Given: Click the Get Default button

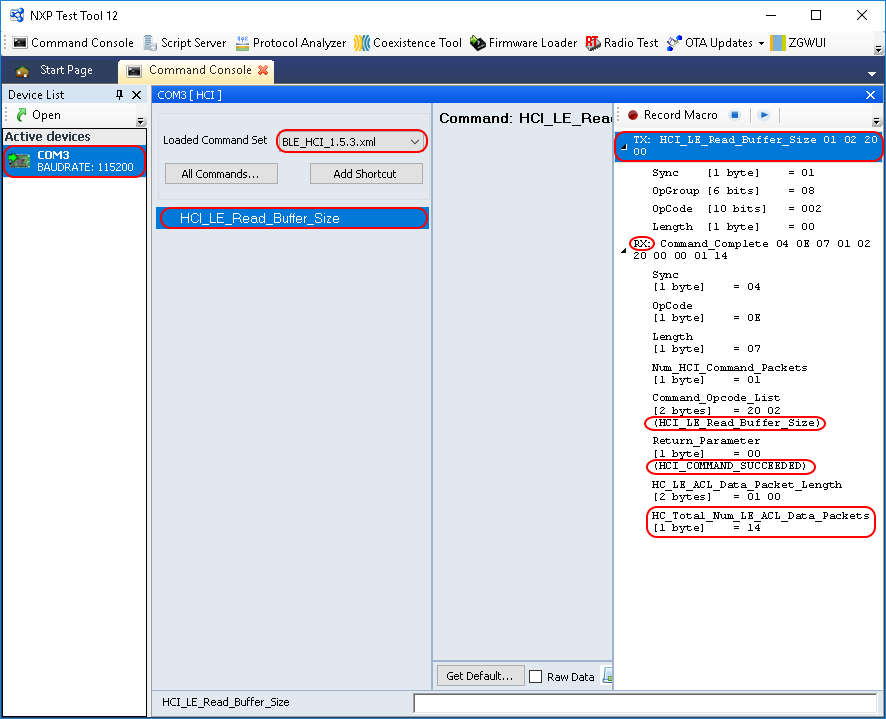Looking at the screenshot, I should 480,676.
